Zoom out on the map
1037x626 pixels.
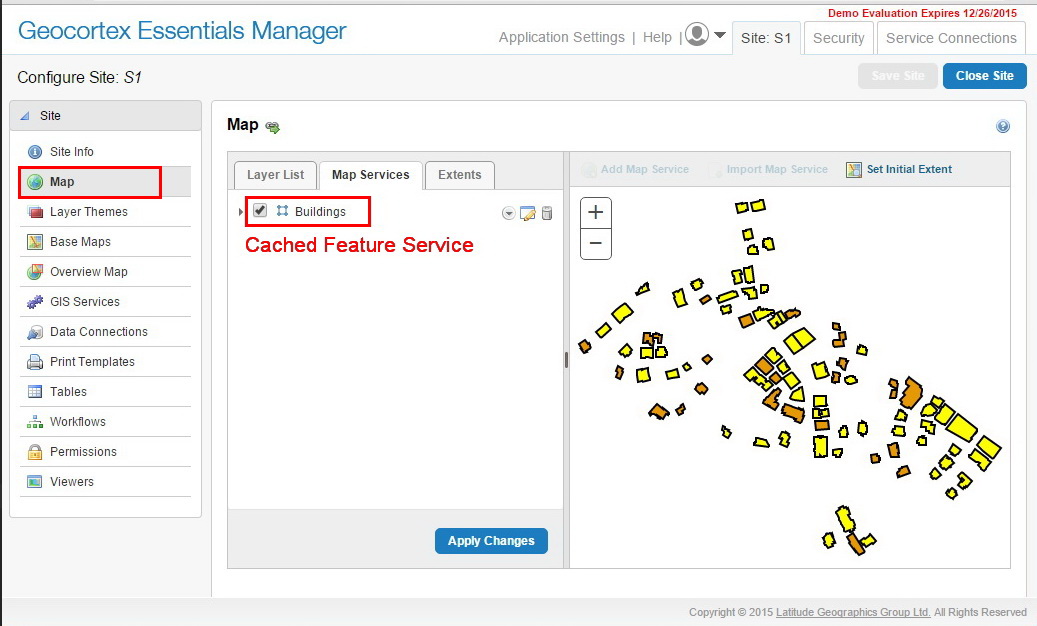pos(596,244)
